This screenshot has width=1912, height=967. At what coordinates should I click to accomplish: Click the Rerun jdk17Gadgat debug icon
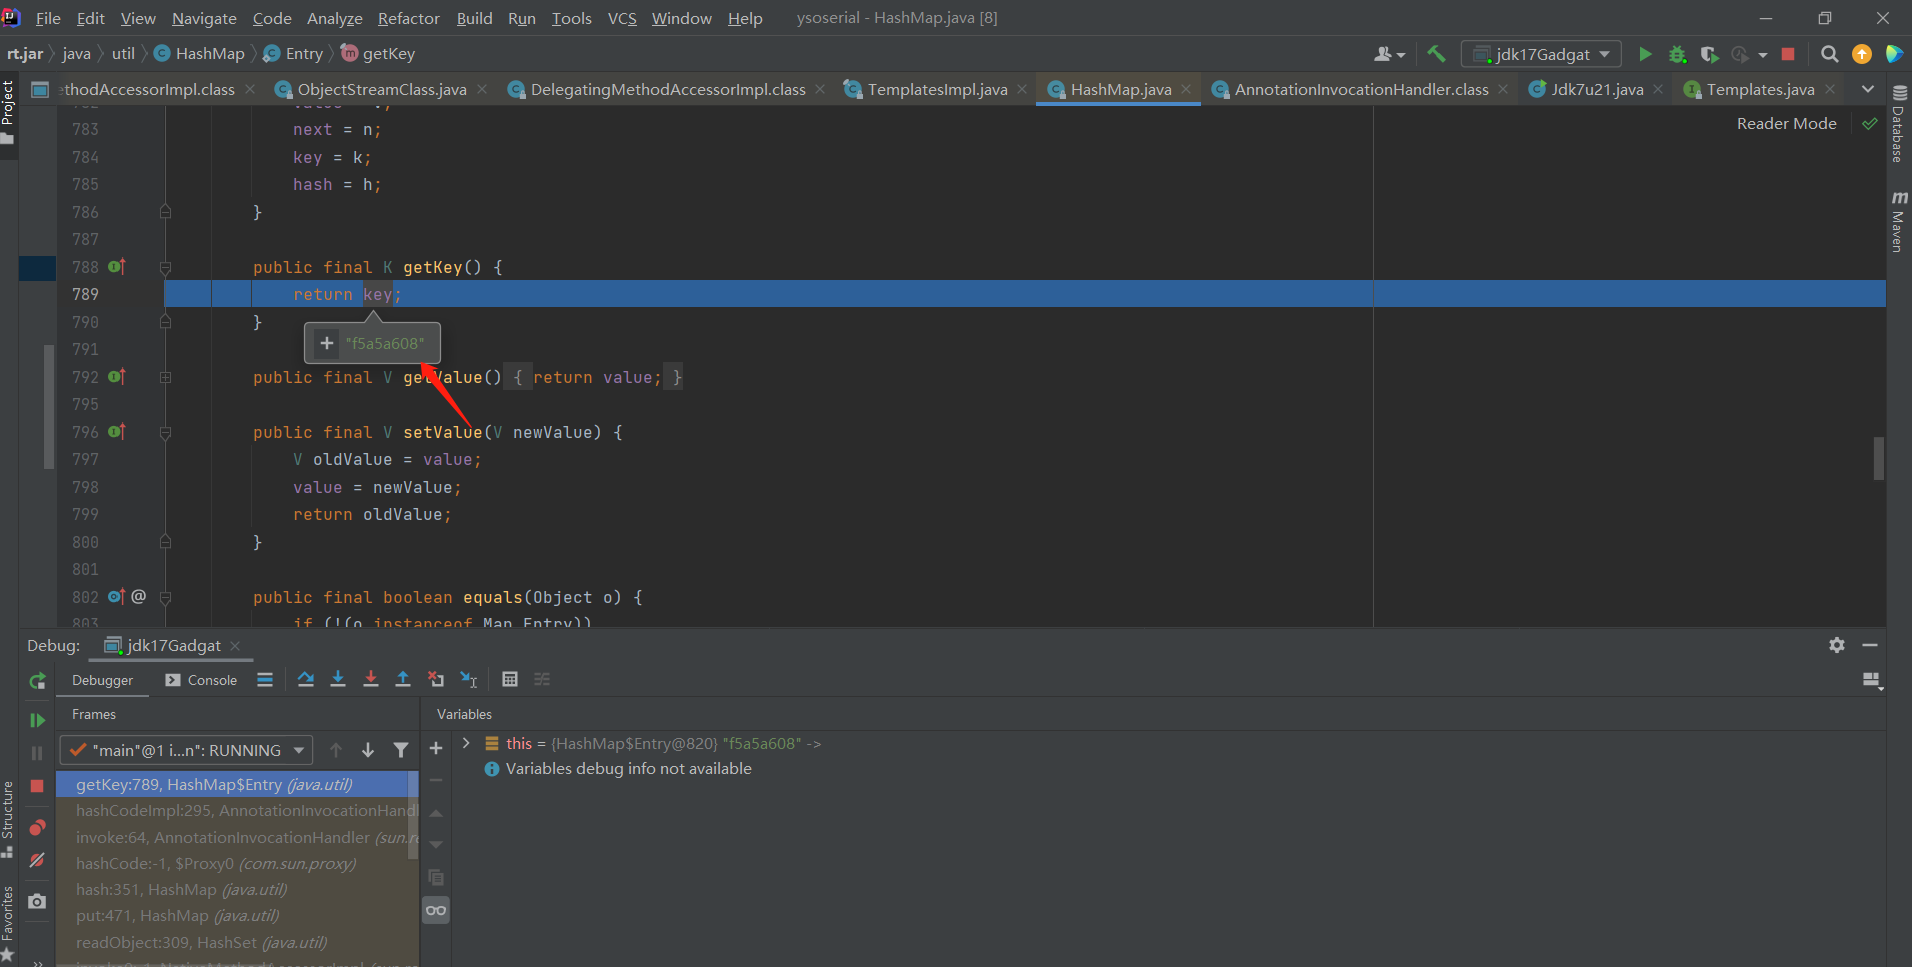click(37, 681)
